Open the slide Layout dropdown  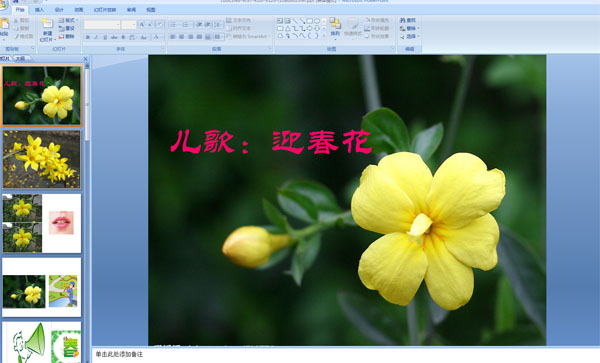coord(69,20)
